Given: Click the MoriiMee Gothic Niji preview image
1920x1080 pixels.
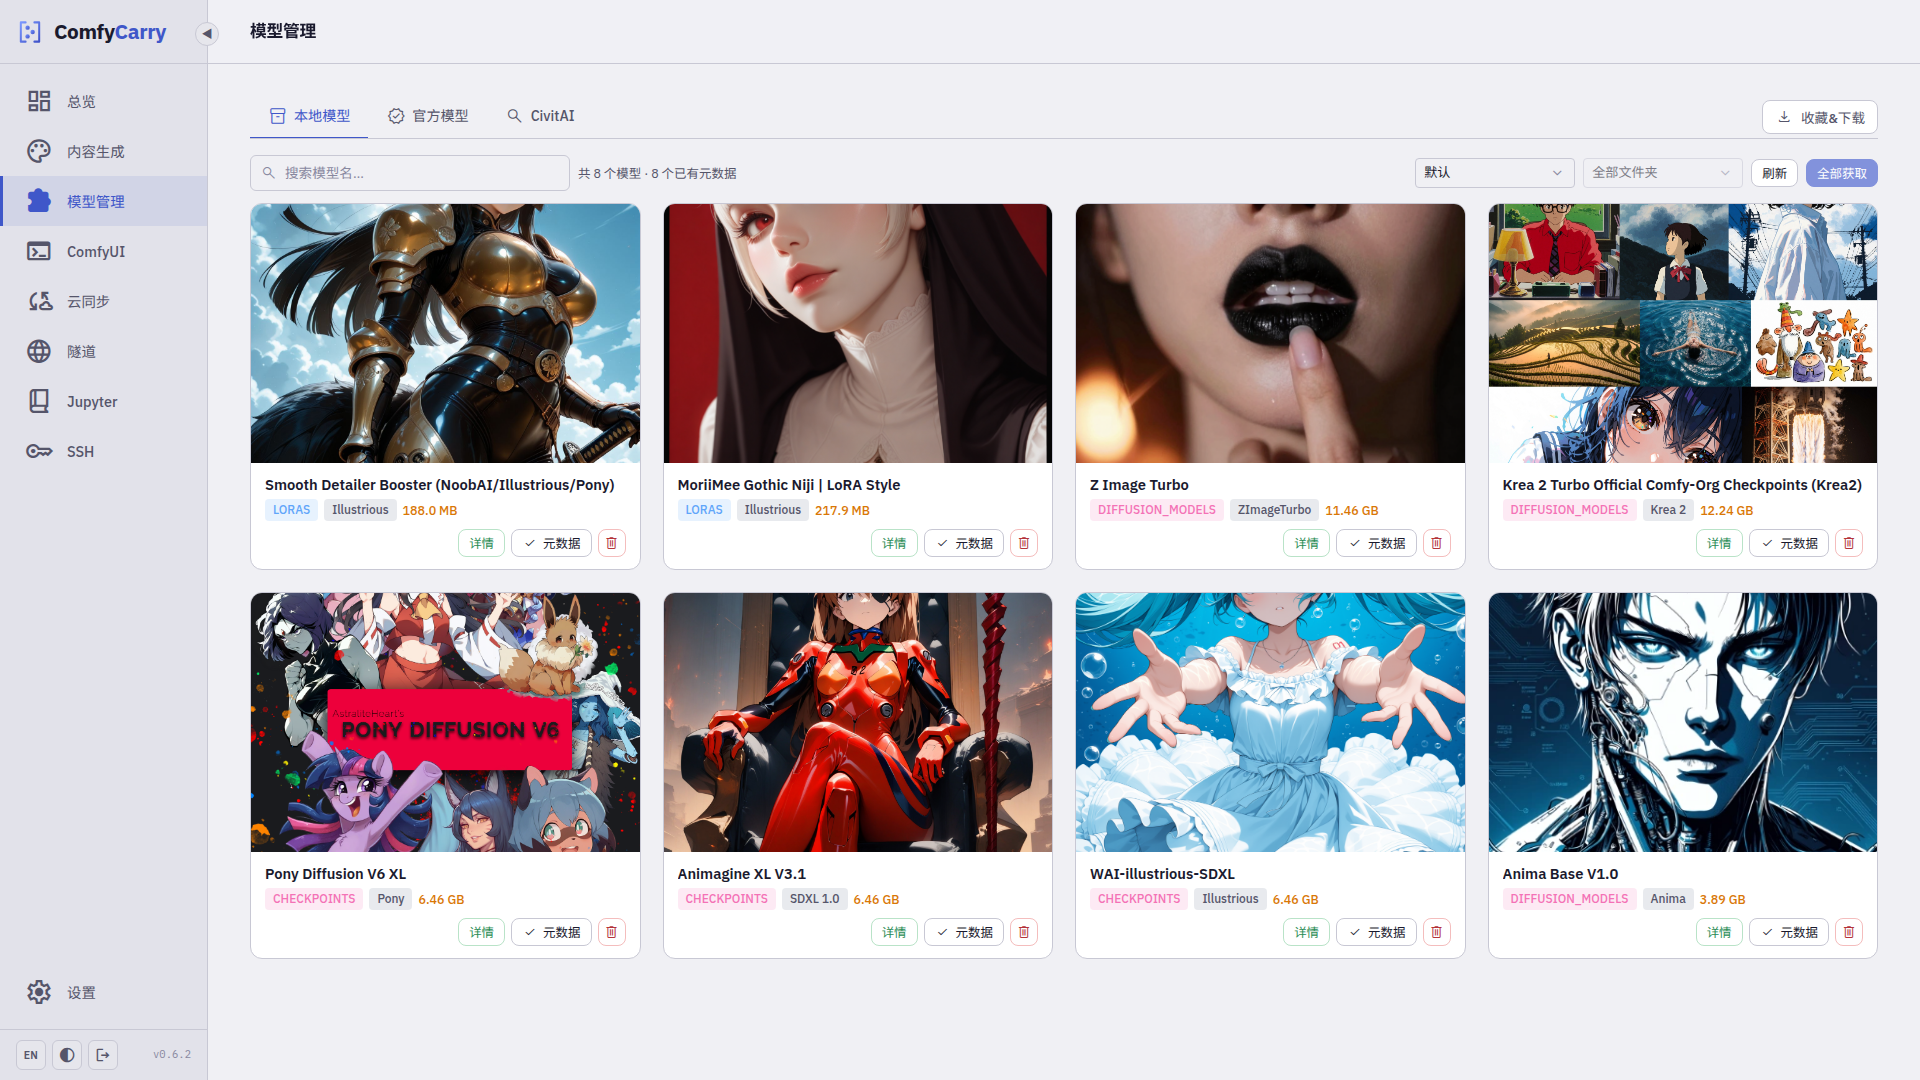Looking at the screenshot, I should pyautogui.click(x=858, y=333).
